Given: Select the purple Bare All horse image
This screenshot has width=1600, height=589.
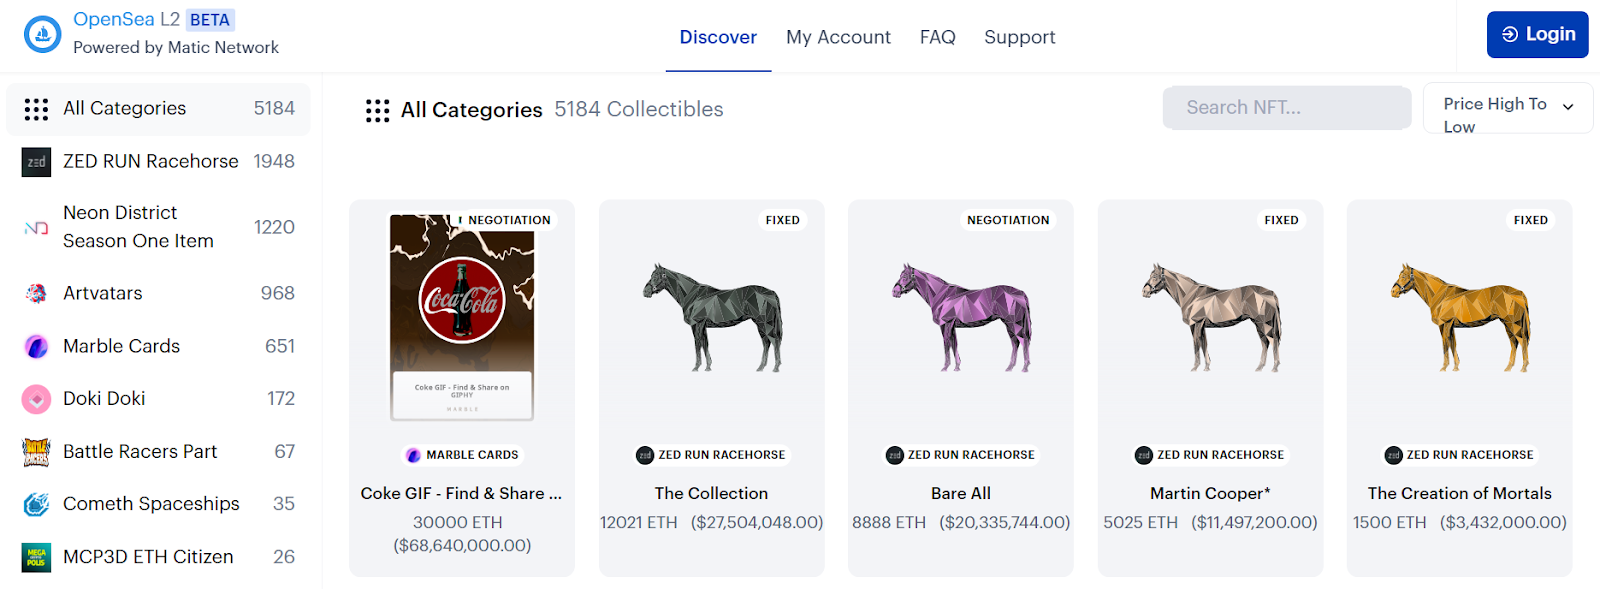Looking at the screenshot, I should tap(961, 318).
